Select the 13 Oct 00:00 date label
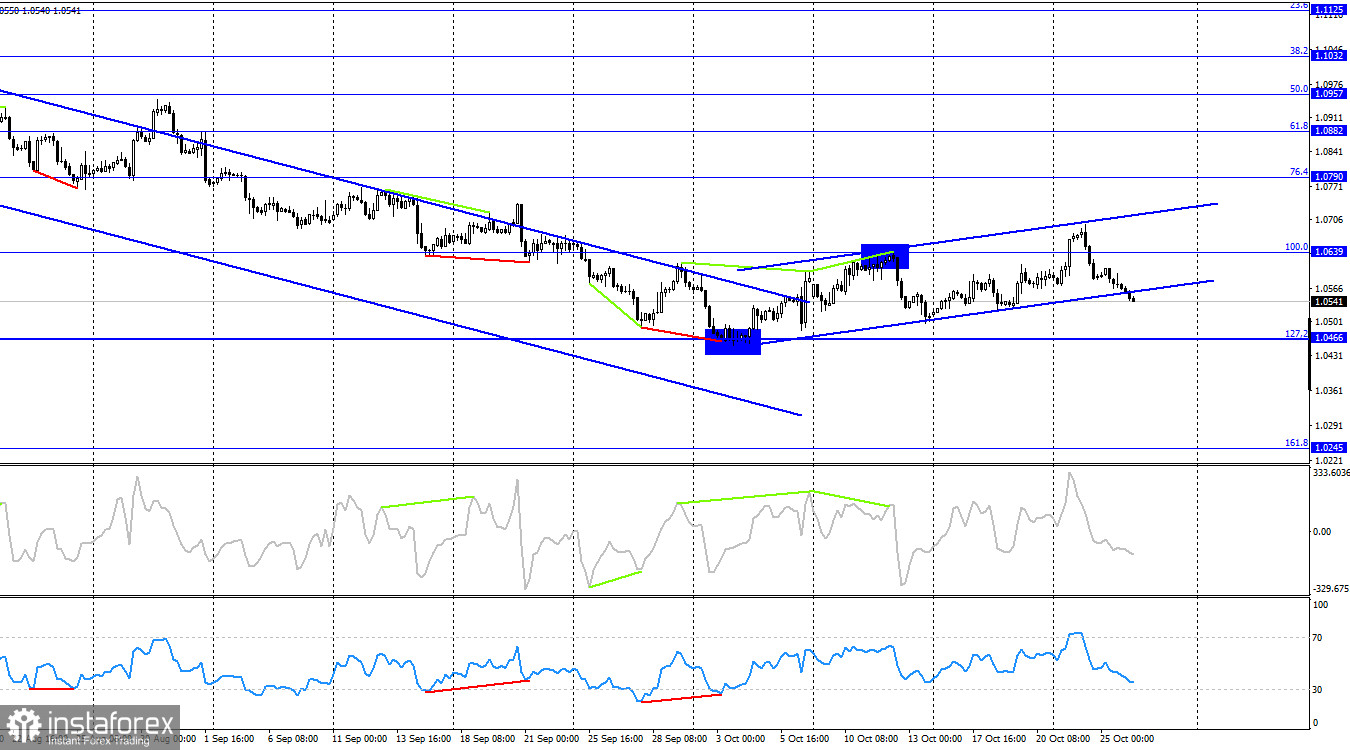1350x750 pixels. point(936,739)
